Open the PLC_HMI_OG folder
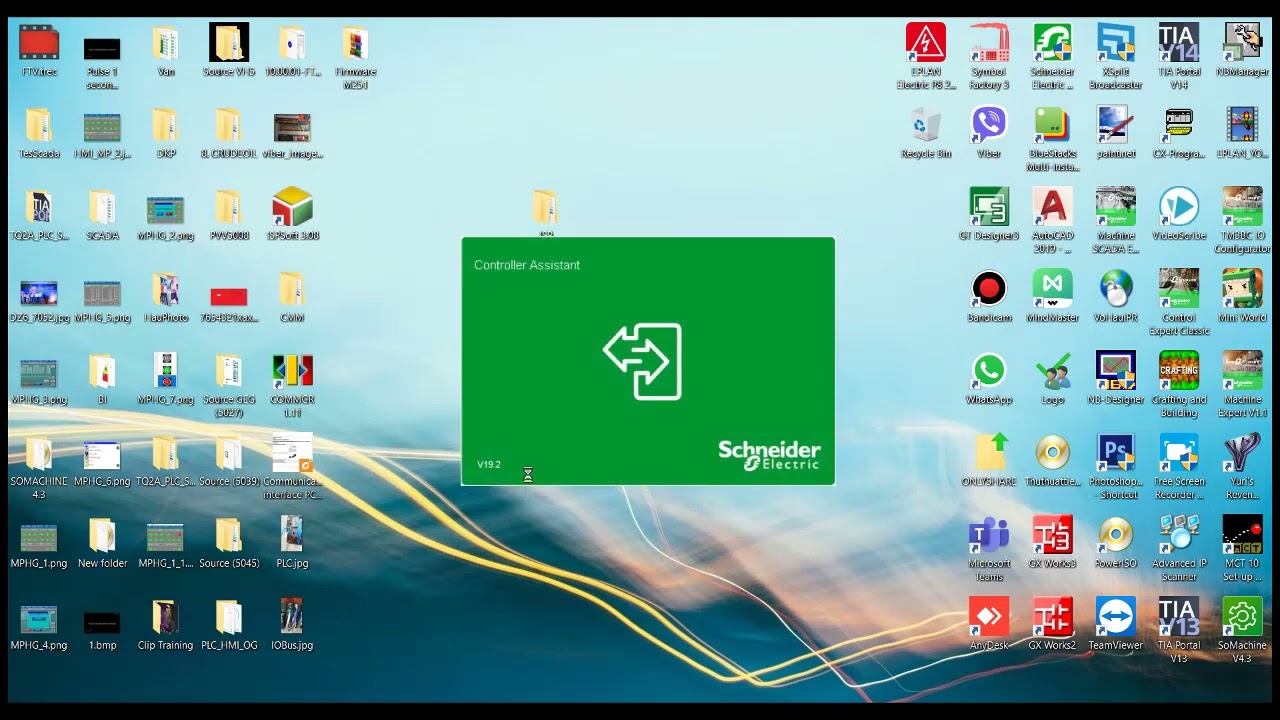This screenshot has height=720, width=1280. [228, 617]
